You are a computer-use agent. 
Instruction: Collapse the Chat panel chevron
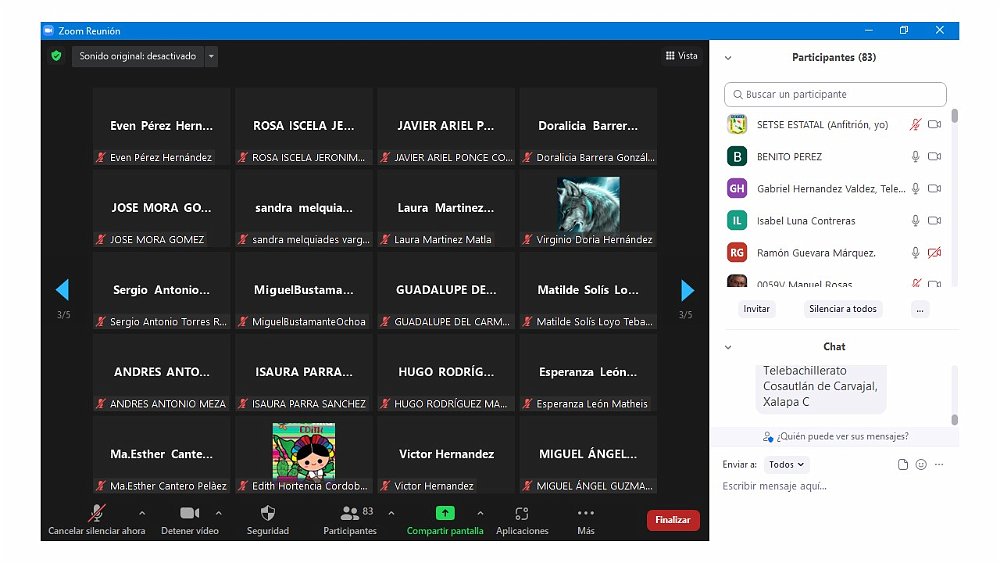(728, 347)
